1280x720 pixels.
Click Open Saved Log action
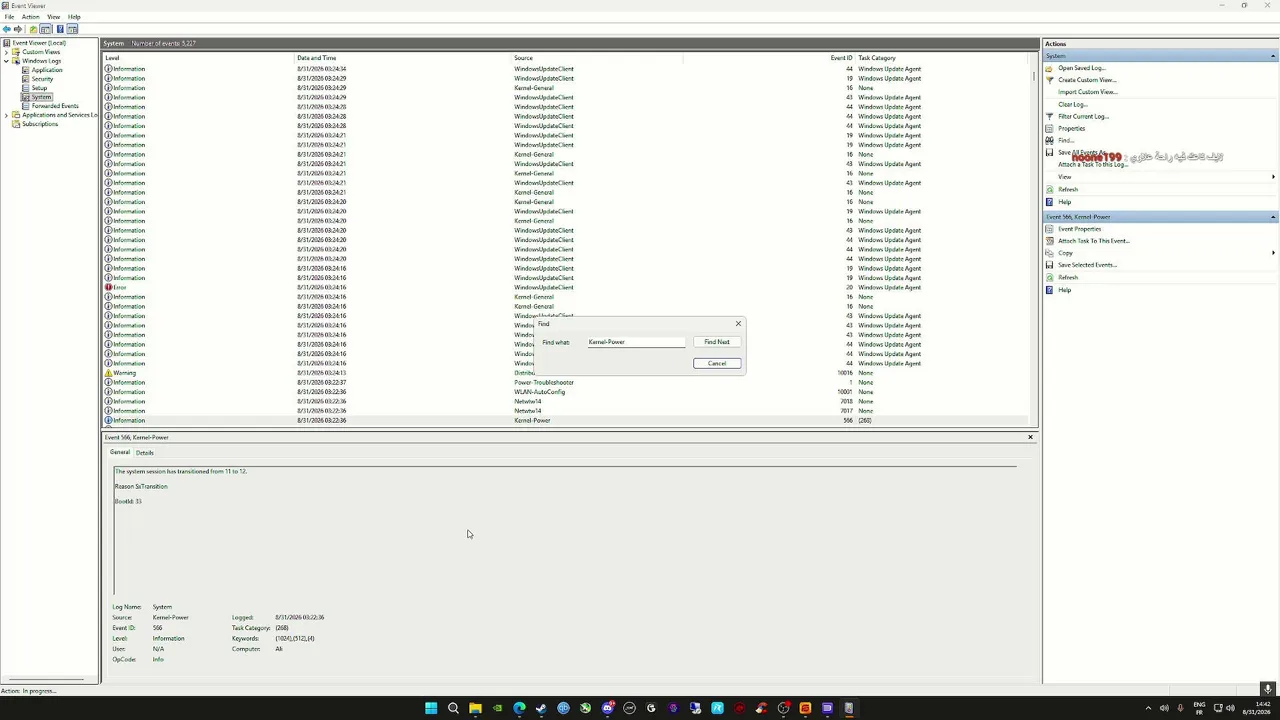click(x=1081, y=68)
